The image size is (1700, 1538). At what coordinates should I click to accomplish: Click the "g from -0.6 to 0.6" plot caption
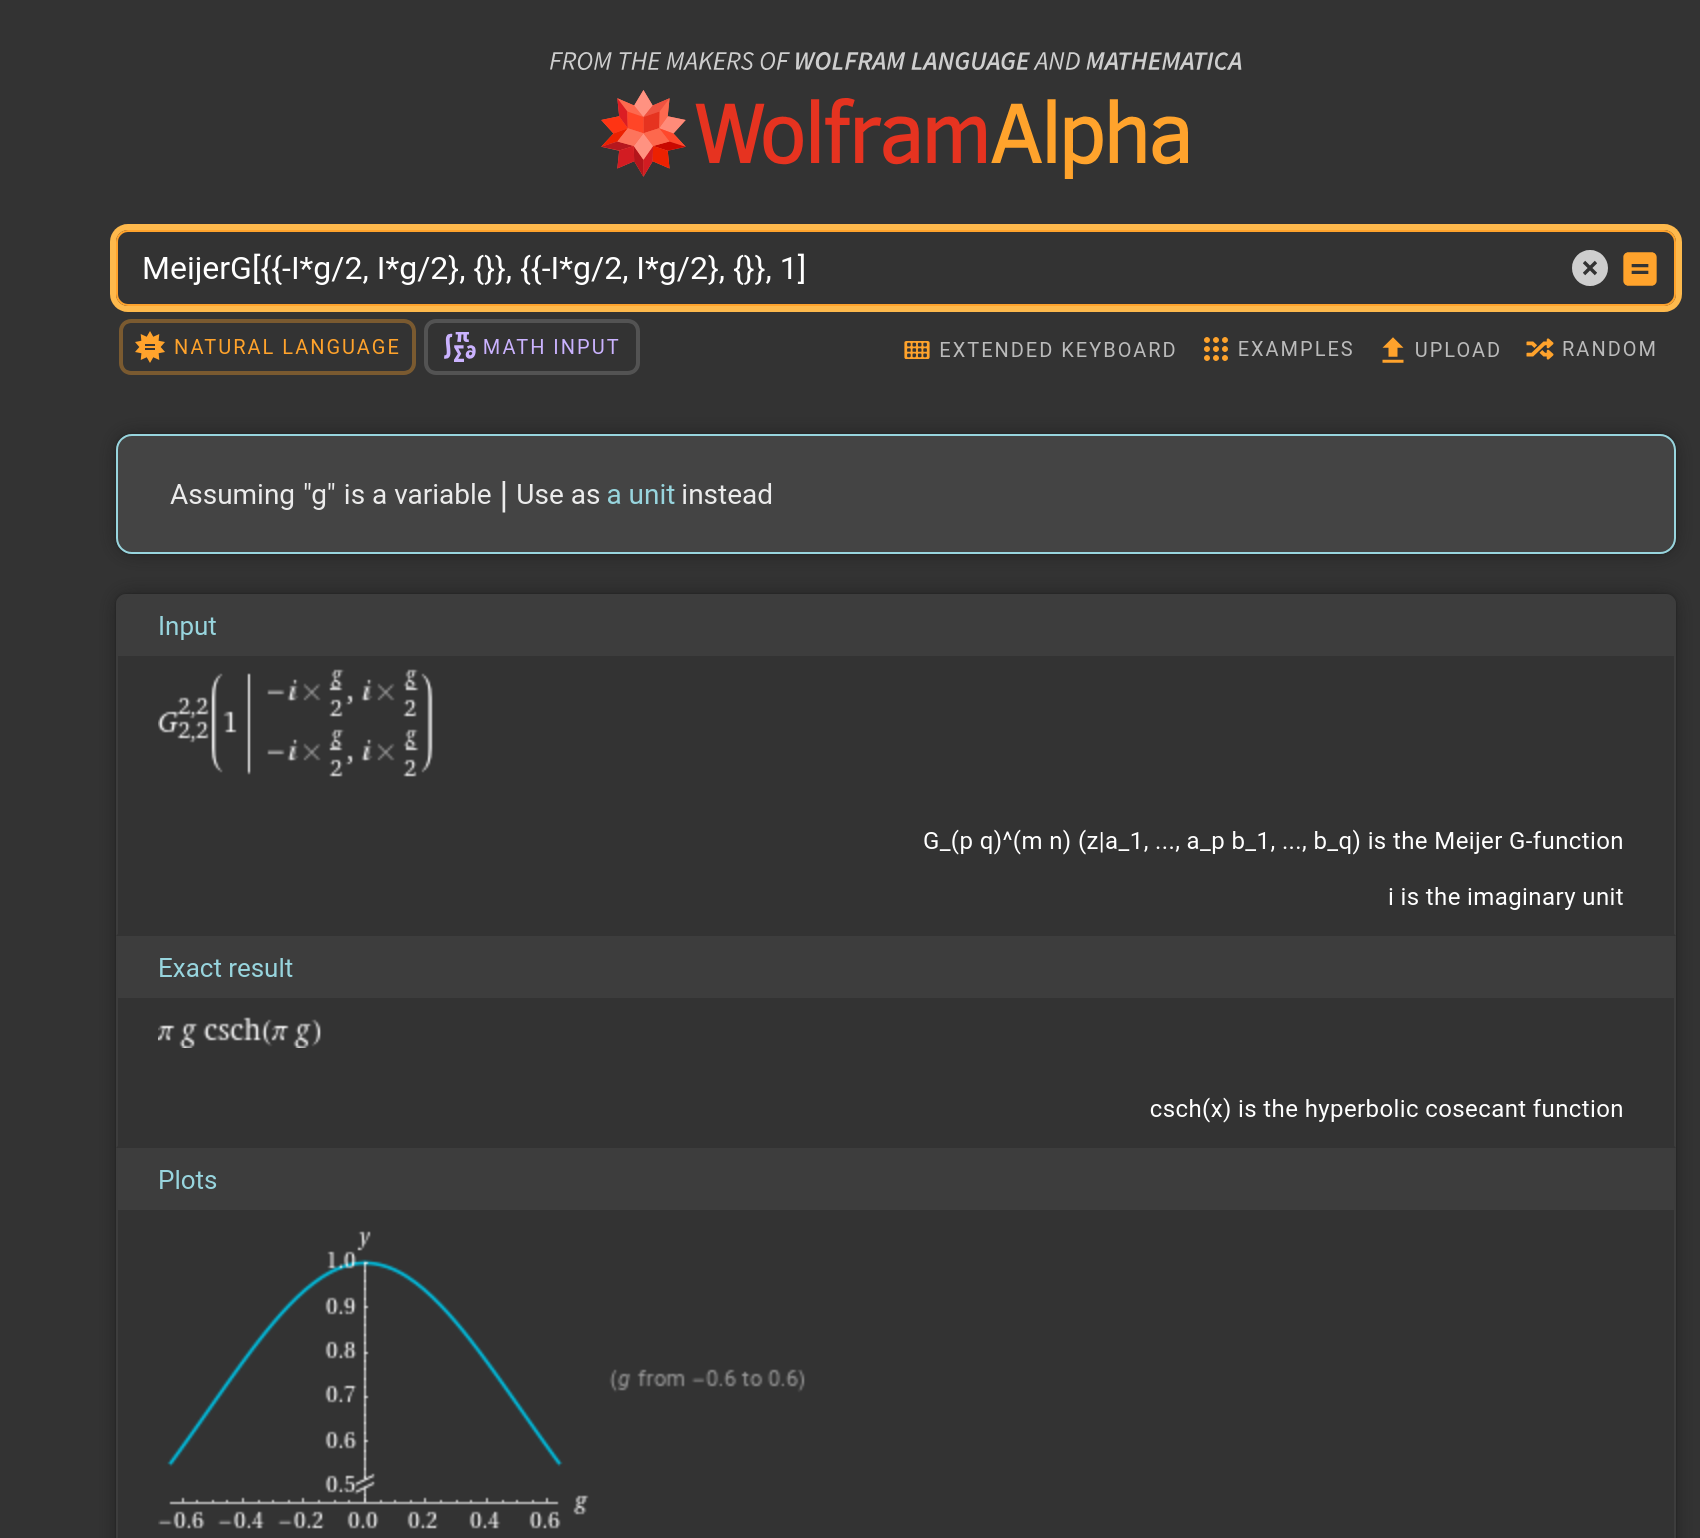[707, 1379]
